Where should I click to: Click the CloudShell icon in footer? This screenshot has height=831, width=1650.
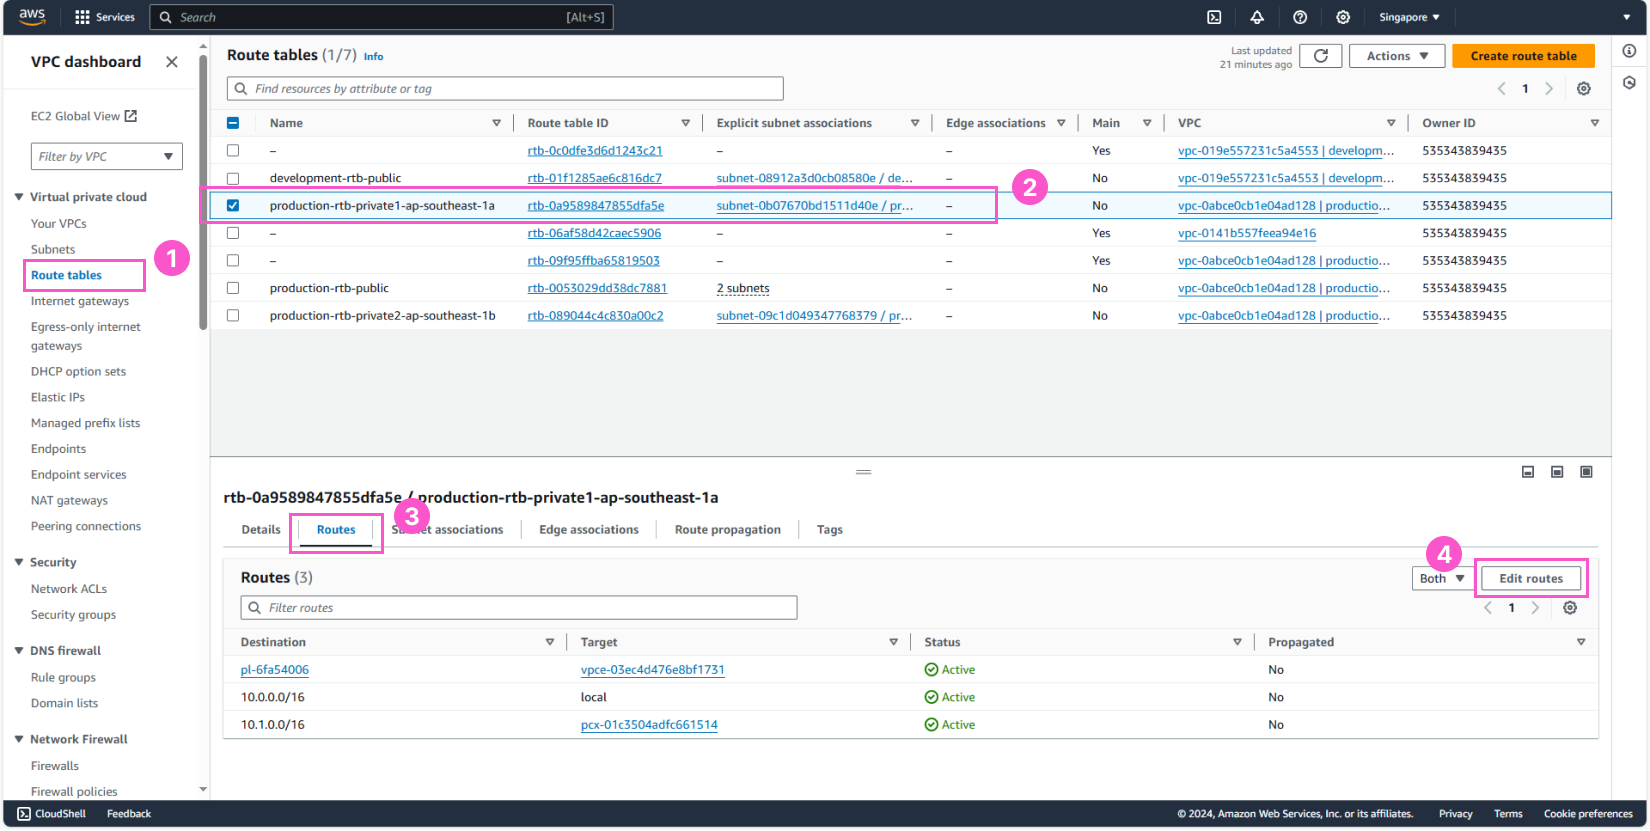point(24,814)
